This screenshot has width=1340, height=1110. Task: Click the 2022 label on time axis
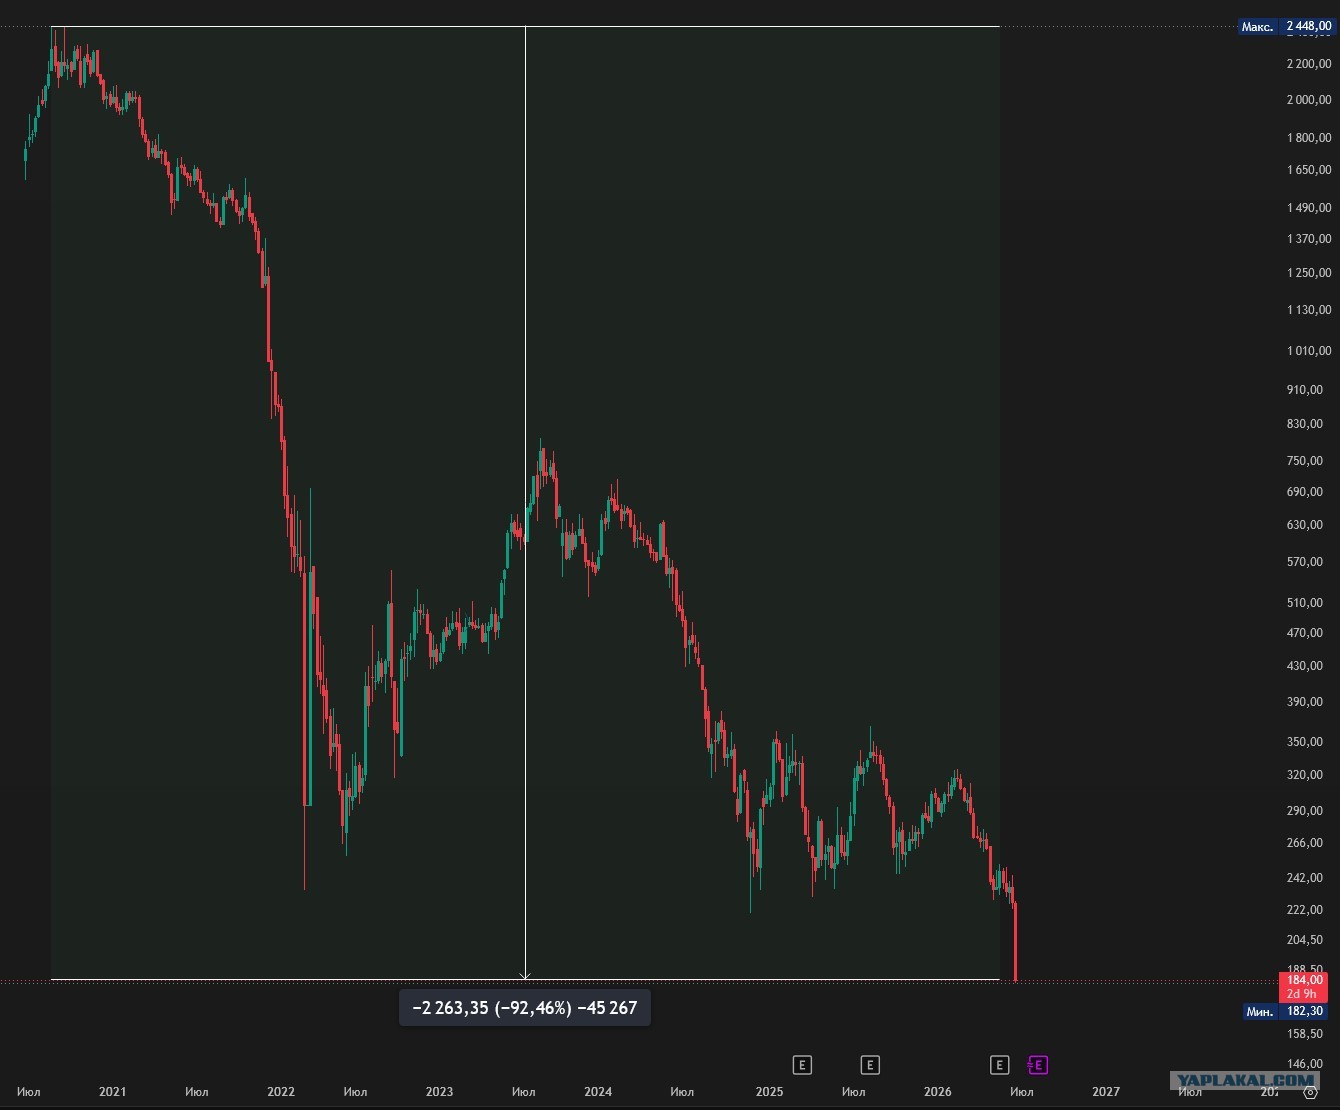(281, 1092)
